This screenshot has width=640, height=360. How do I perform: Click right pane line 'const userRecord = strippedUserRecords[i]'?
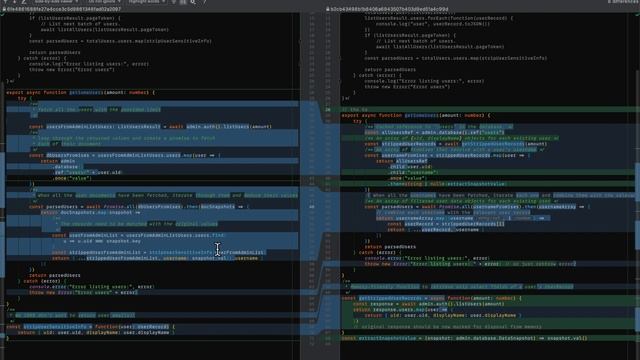[446, 224]
